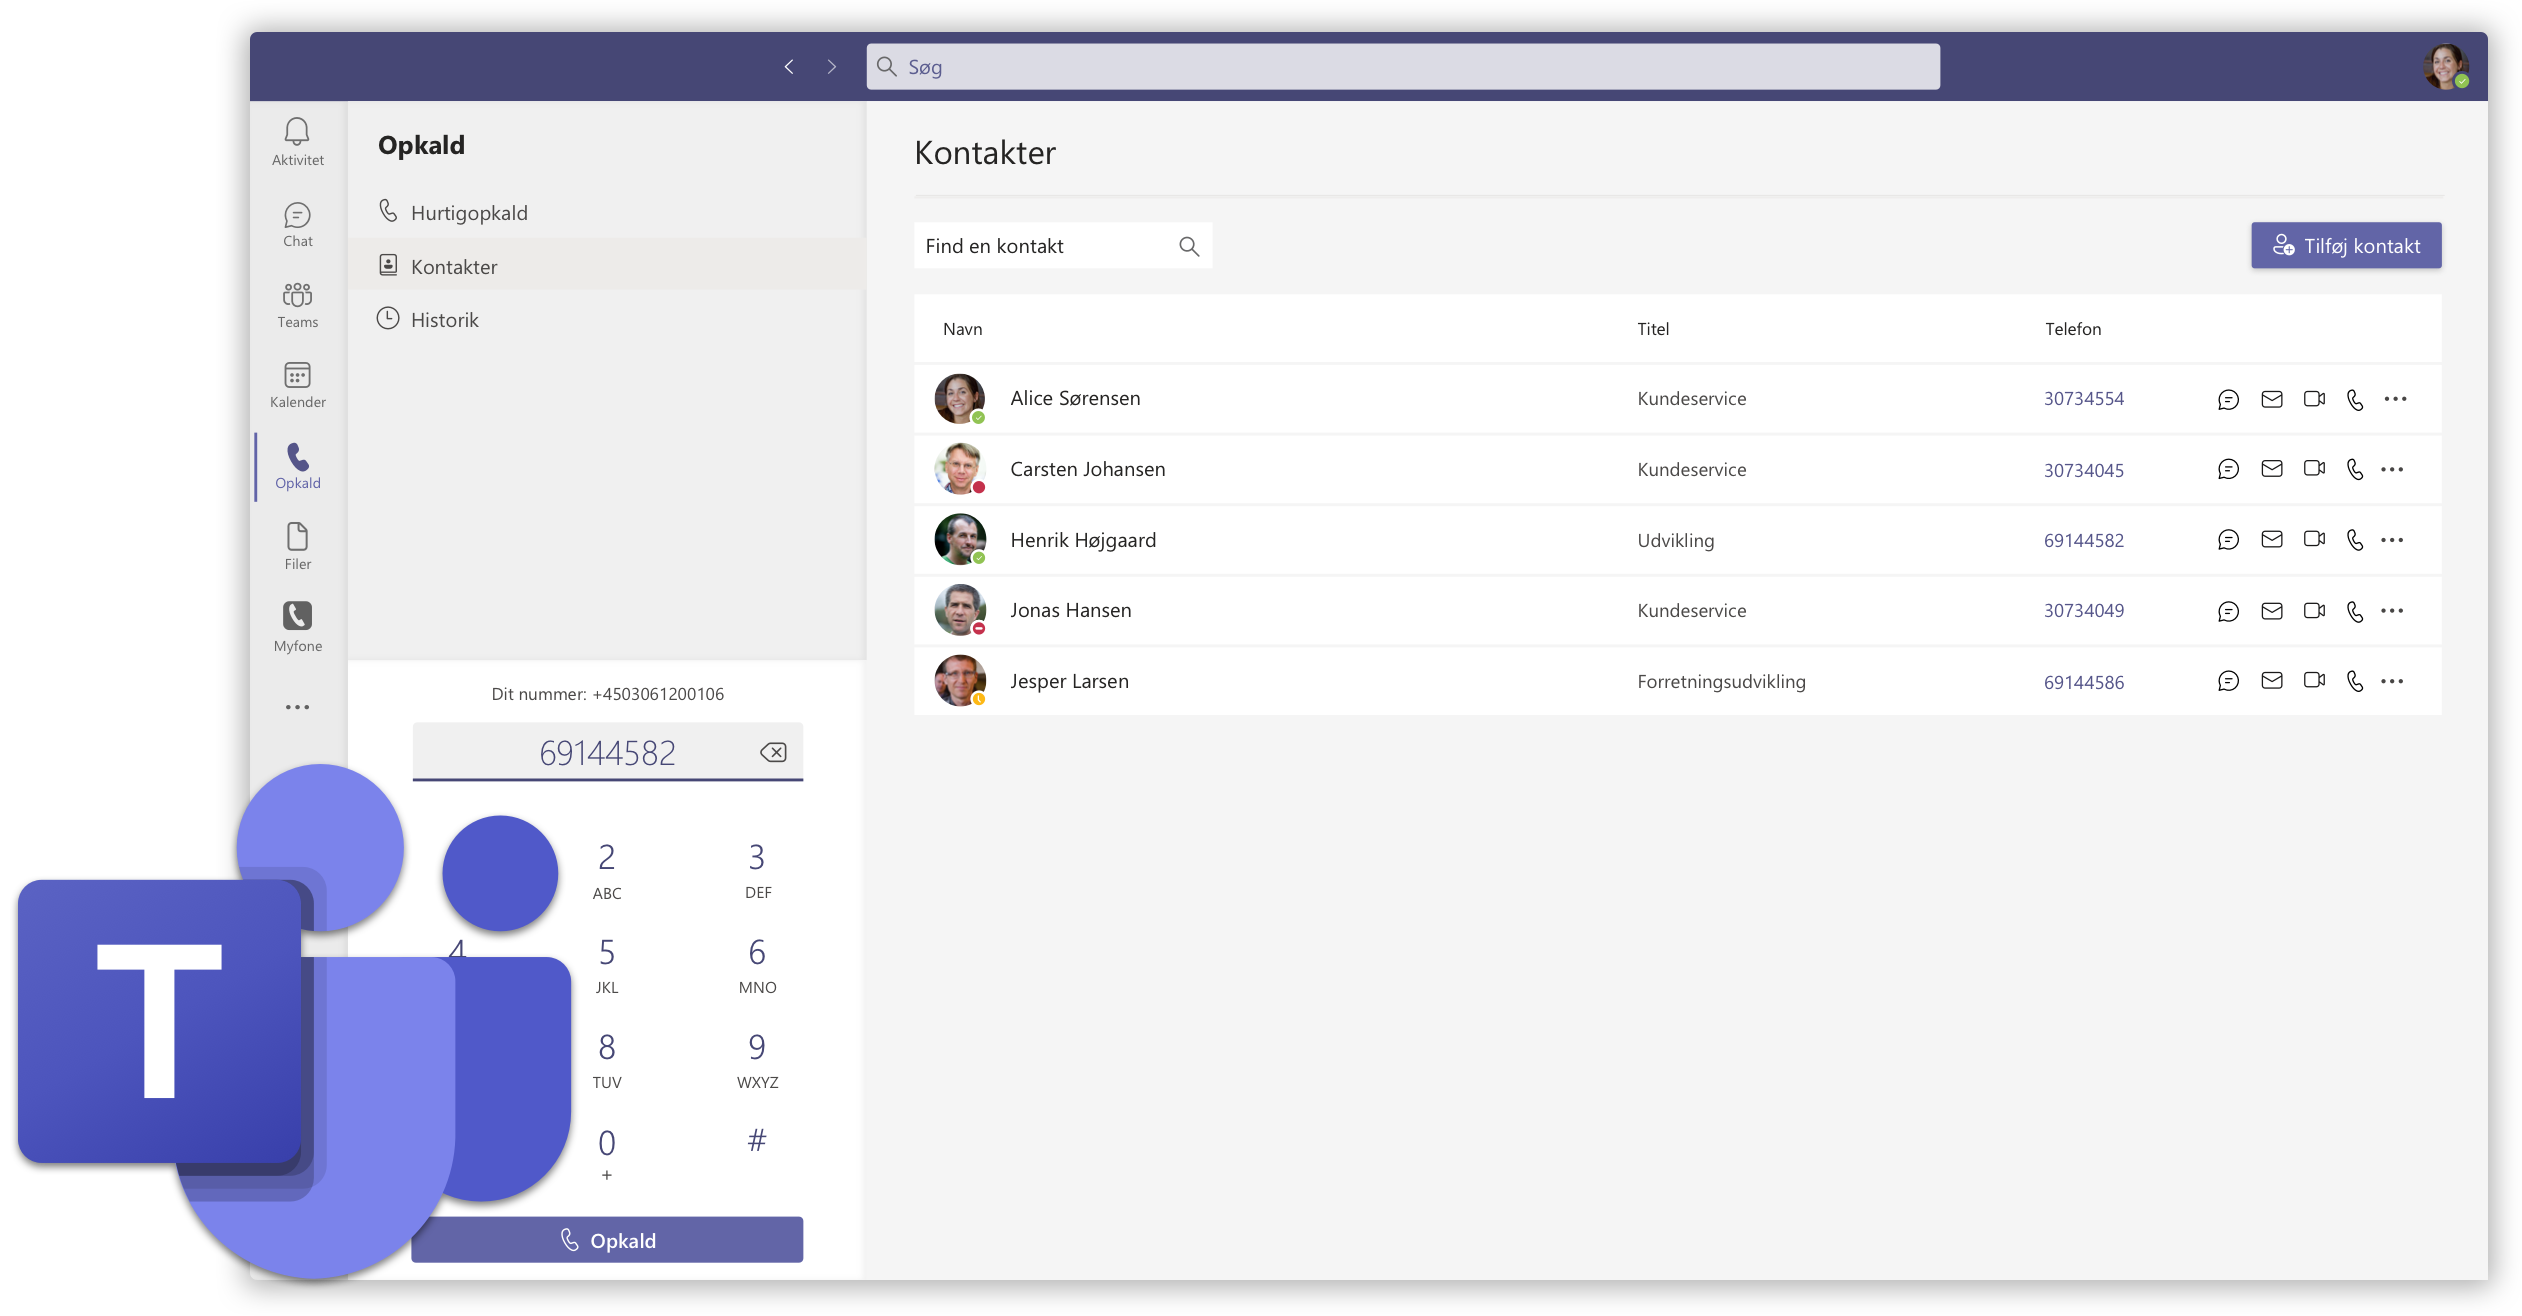Click Carsten Johansen's number 30734045
The image size is (2522, 1316).
pyautogui.click(x=2083, y=470)
